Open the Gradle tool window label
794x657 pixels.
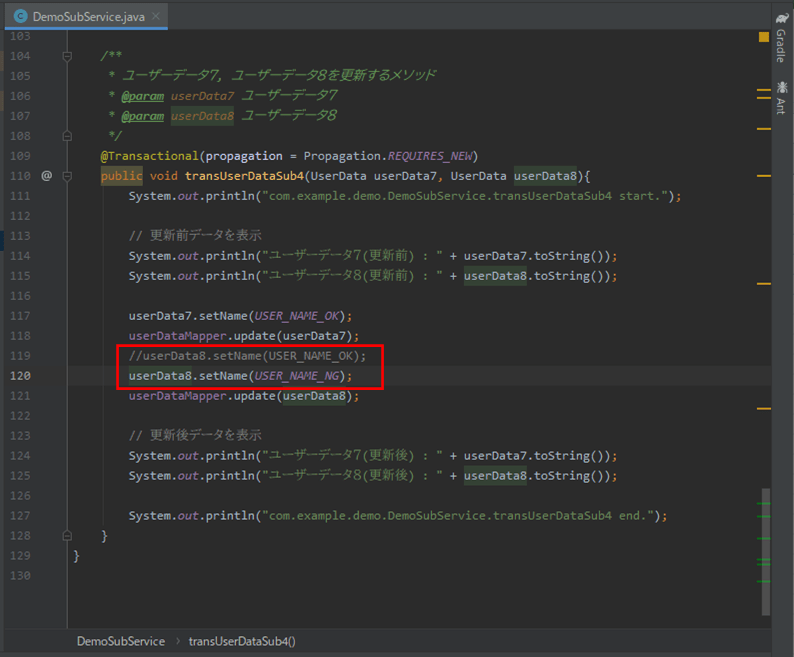[781, 46]
